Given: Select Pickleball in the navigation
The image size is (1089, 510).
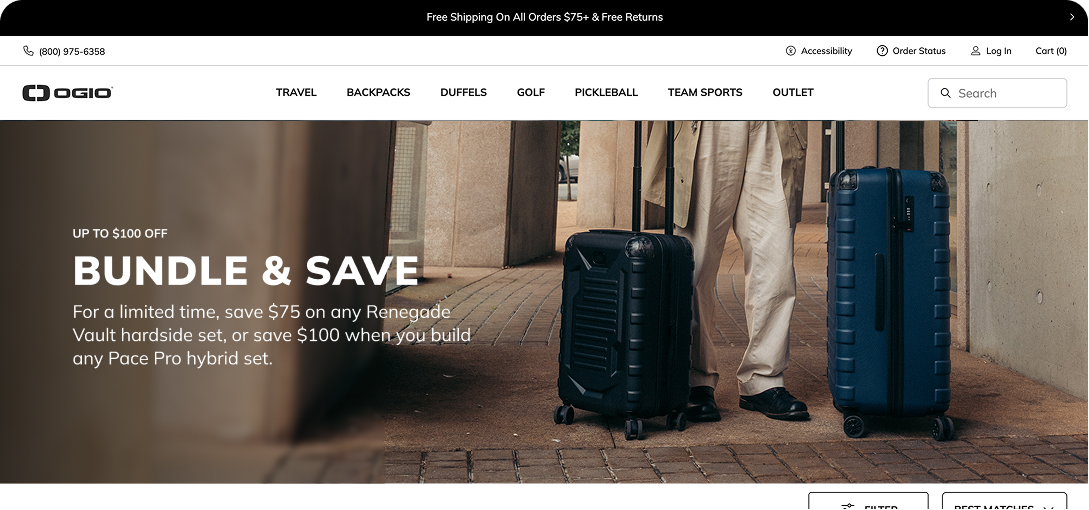Looking at the screenshot, I should point(606,92).
